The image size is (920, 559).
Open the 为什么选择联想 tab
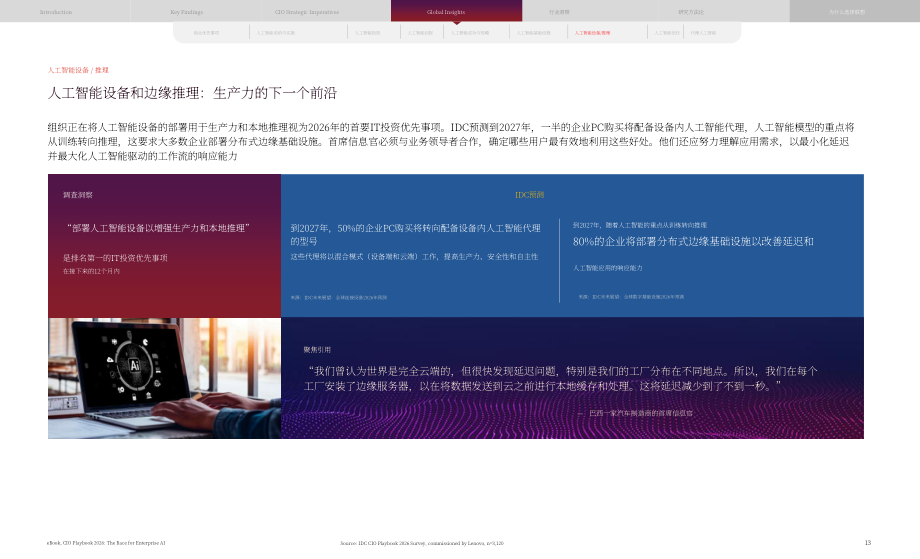point(847,12)
